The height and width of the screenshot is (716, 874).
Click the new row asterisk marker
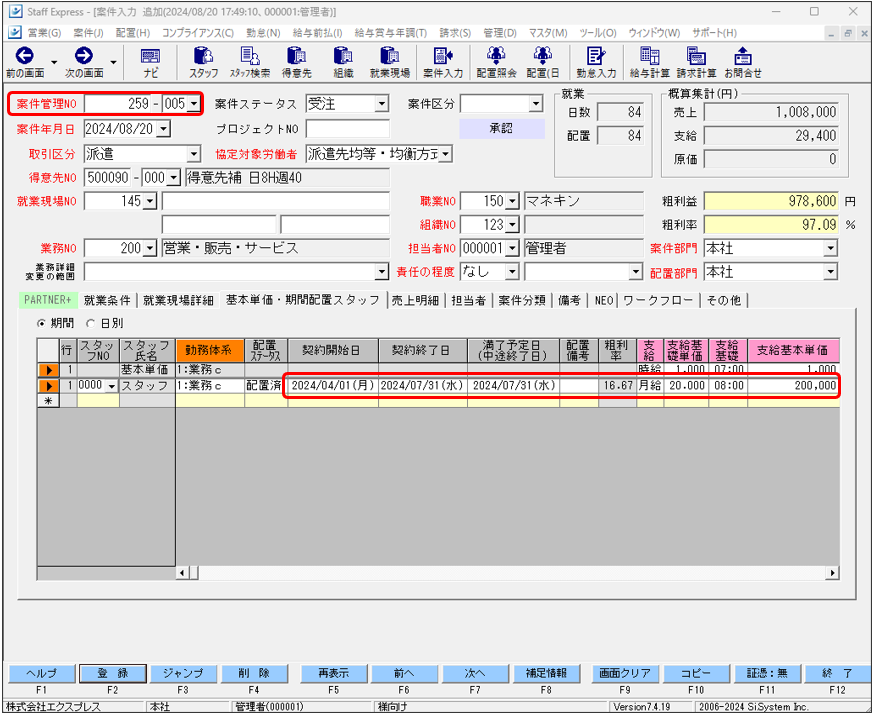[48, 401]
